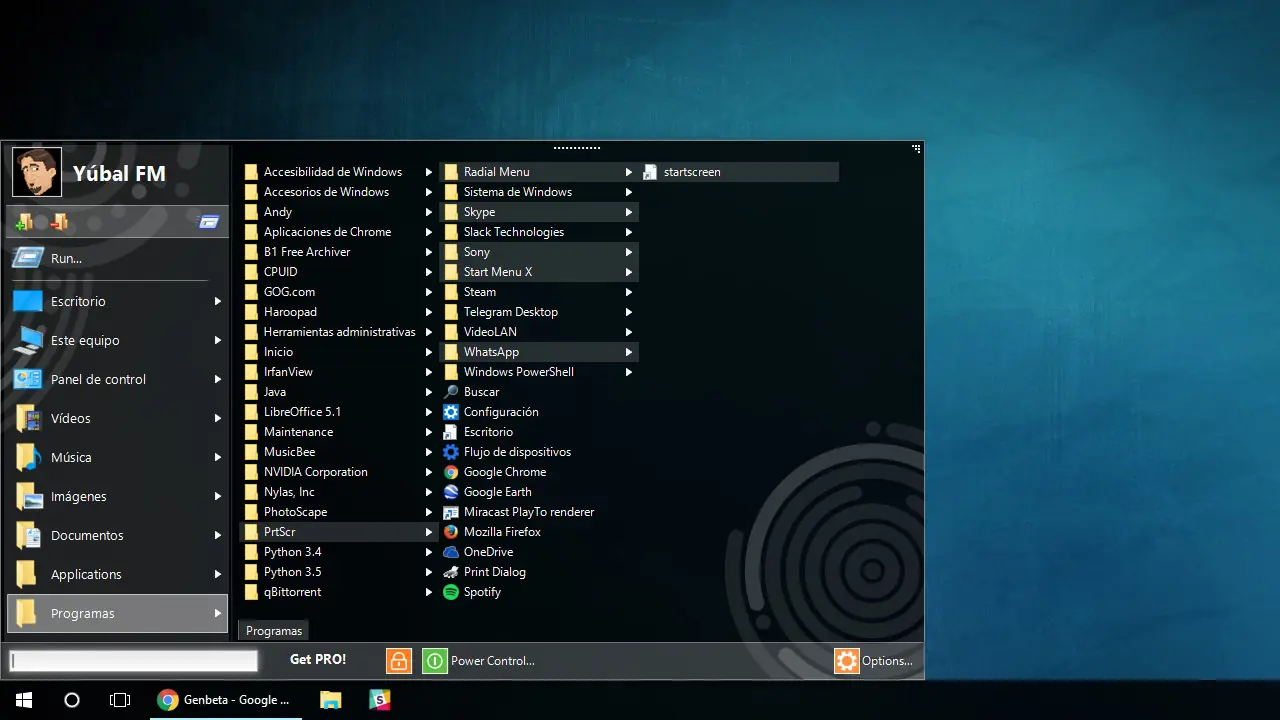Open the LibreOffice 5.1 folder
The image size is (1280, 720).
point(339,412)
